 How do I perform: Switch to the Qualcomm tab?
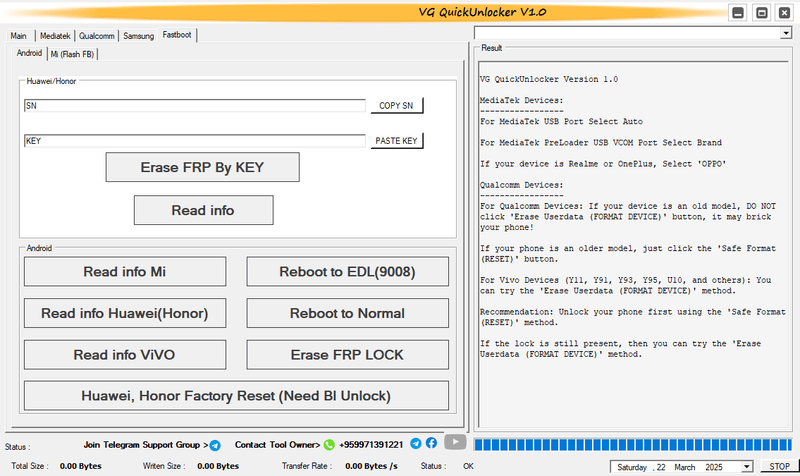[96, 36]
